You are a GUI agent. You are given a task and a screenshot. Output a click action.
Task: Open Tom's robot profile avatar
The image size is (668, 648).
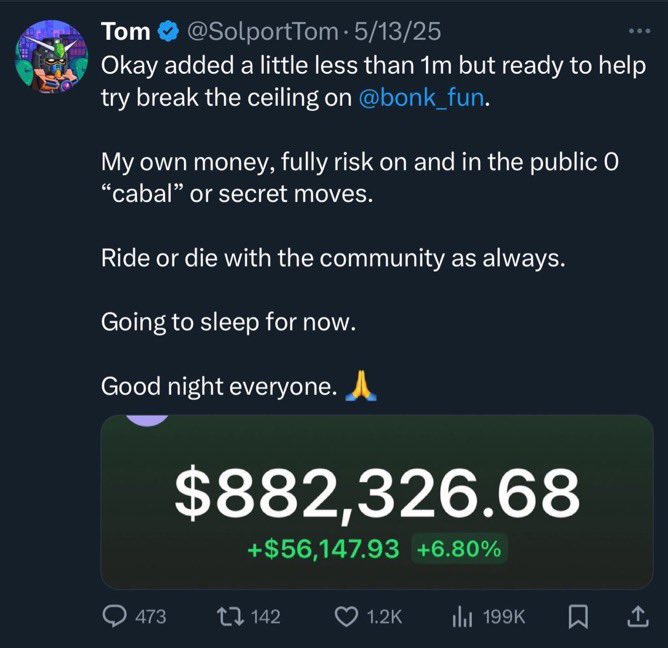pos(52,57)
